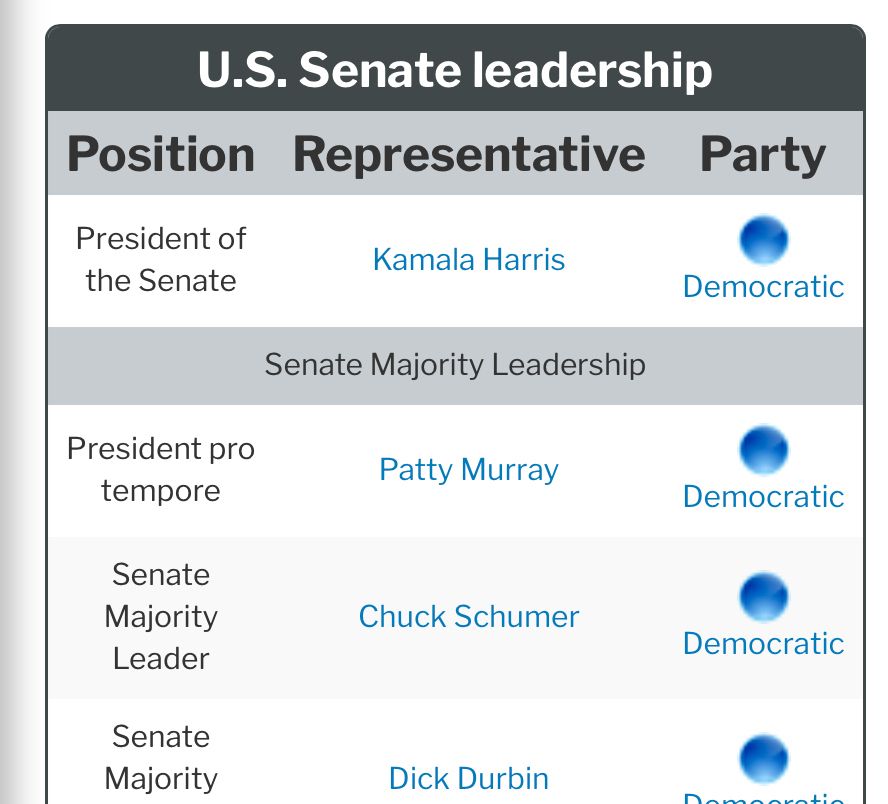The image size is (888, 804).
Task: Click the U.S. Senate leadership title bar
Action: pyautogui.click(x=455, y=69)
